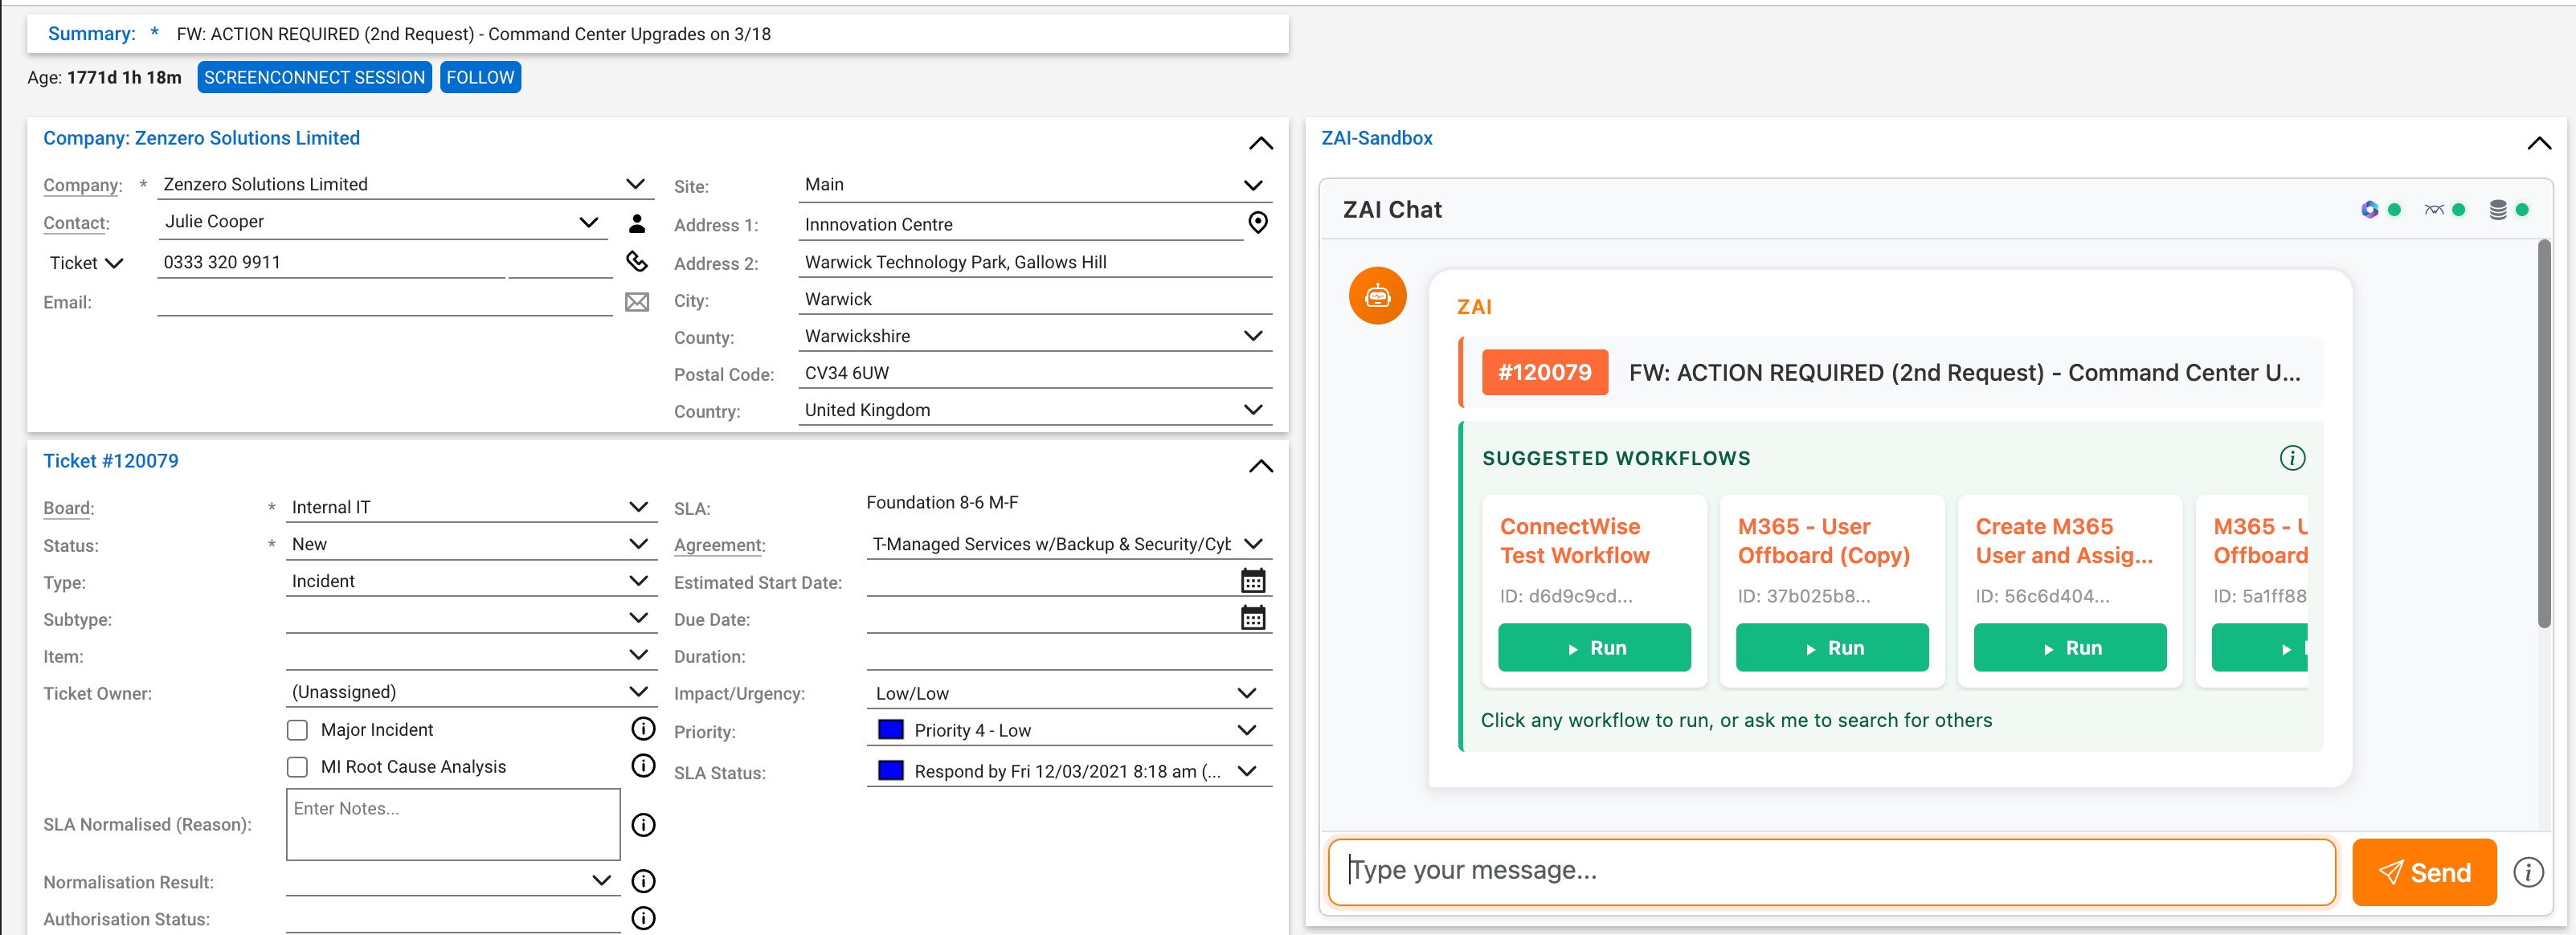Run the Create M365 User and Assign workflow
Viewport: 2576px width, 935px height.
point(2070,648)
